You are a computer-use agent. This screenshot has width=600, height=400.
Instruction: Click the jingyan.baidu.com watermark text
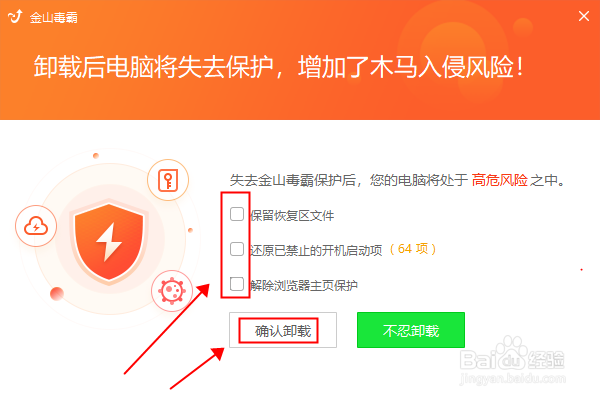(x=512, y=379)
